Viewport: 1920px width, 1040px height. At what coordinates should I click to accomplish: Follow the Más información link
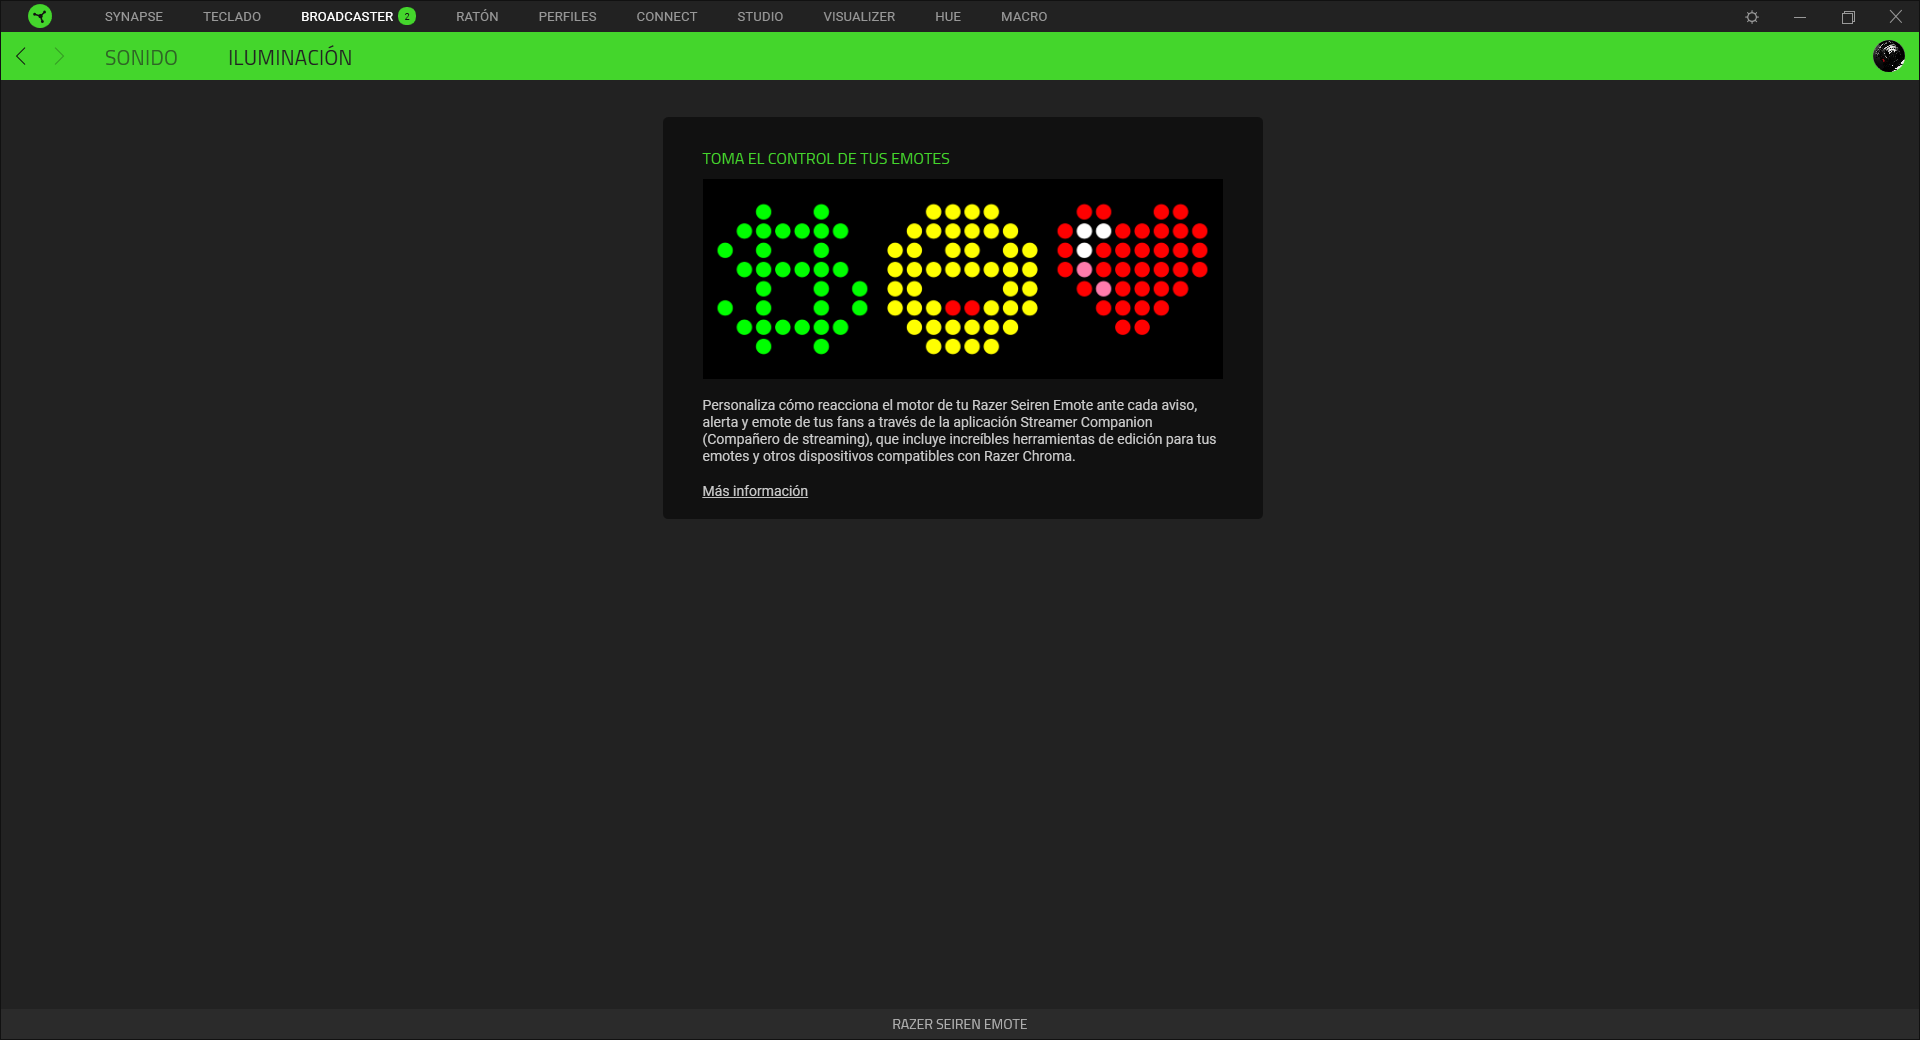[755, 491]
